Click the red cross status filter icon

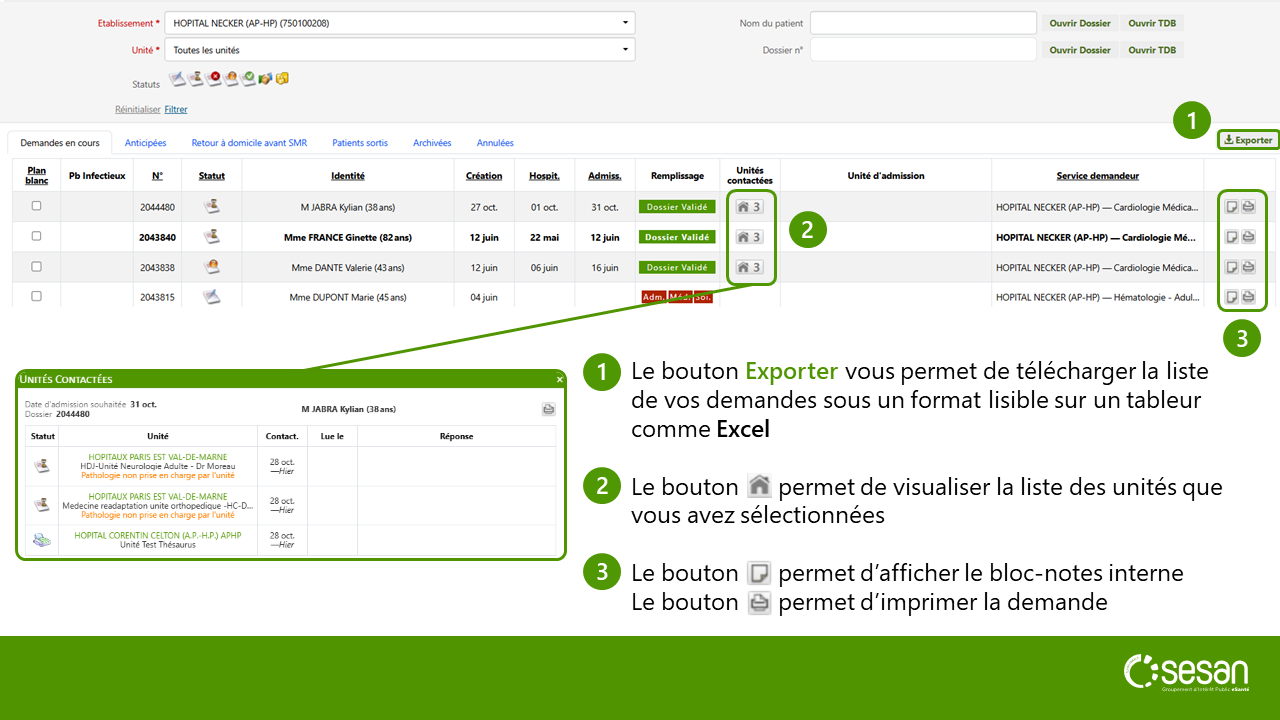215,78
